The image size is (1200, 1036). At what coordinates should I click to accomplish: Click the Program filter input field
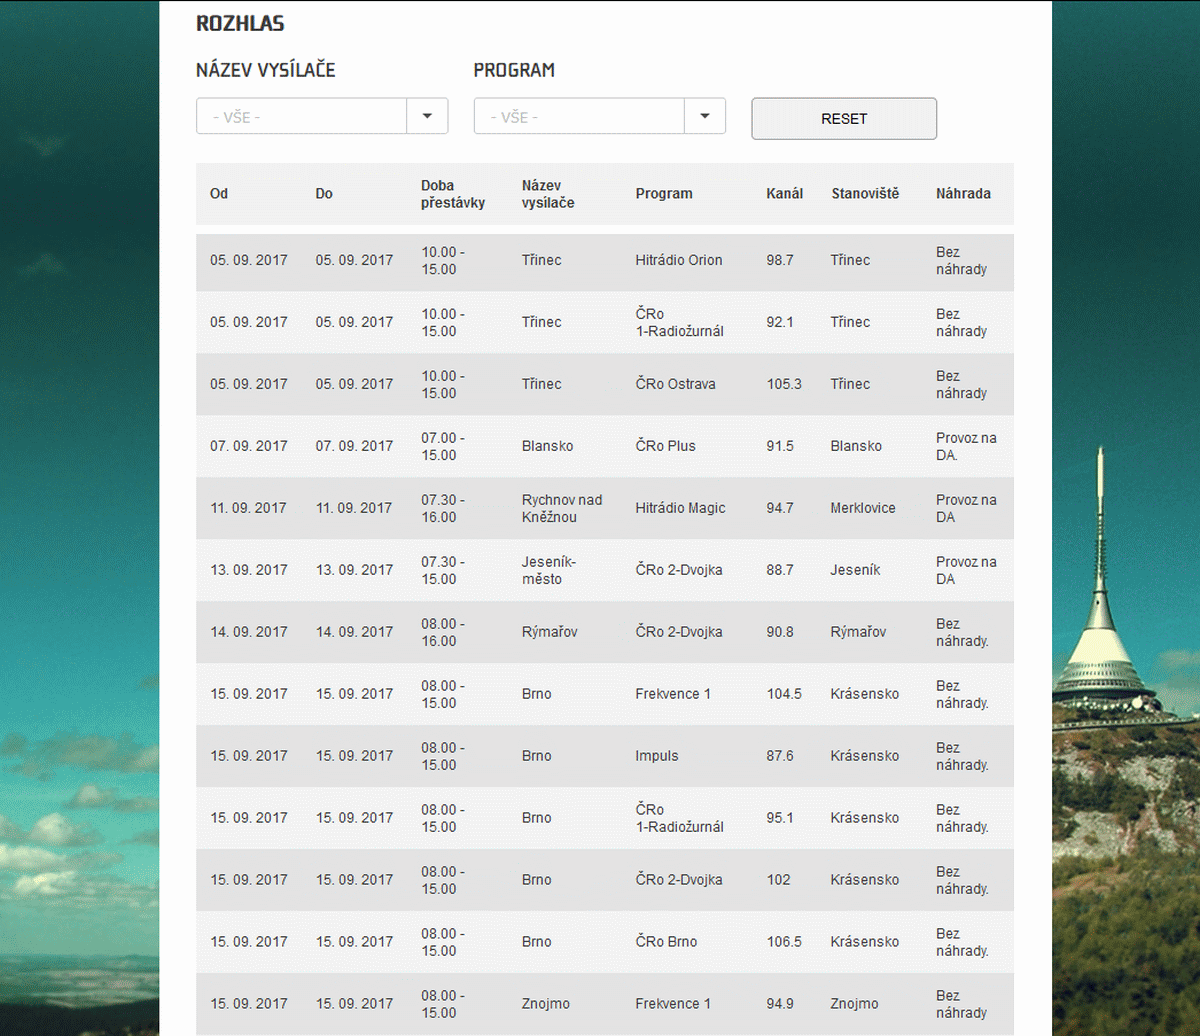[x=578, y=116]
